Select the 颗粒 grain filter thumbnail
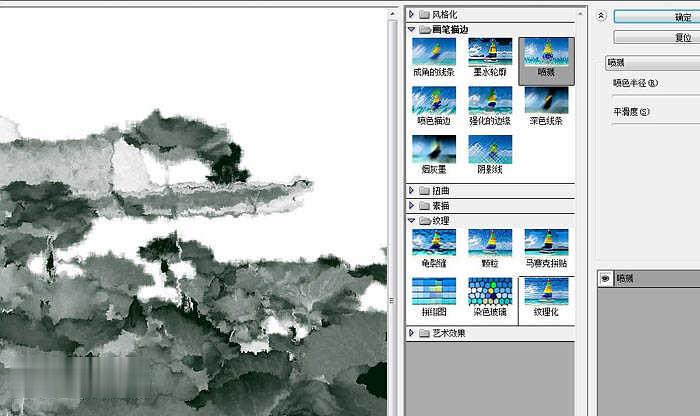Viewport: 700px width, 416px height. point(490,243)
